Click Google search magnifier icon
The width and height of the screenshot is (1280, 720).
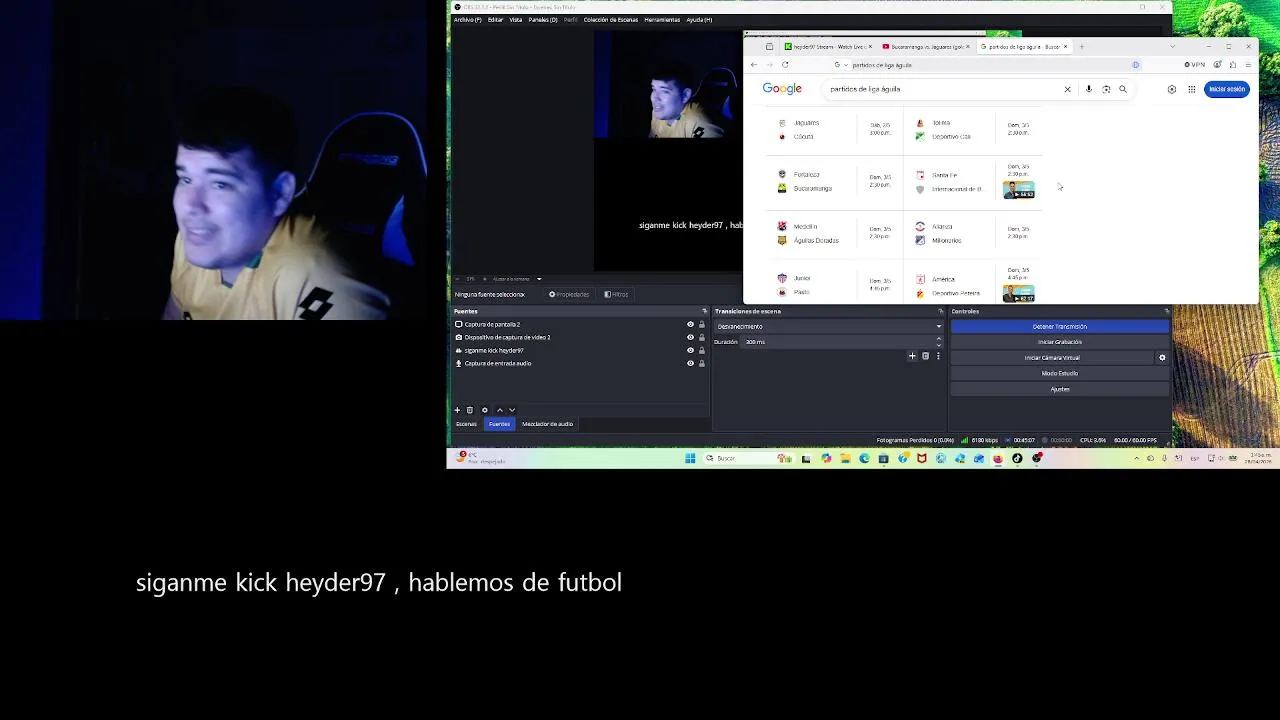(x=1123, y=89)
